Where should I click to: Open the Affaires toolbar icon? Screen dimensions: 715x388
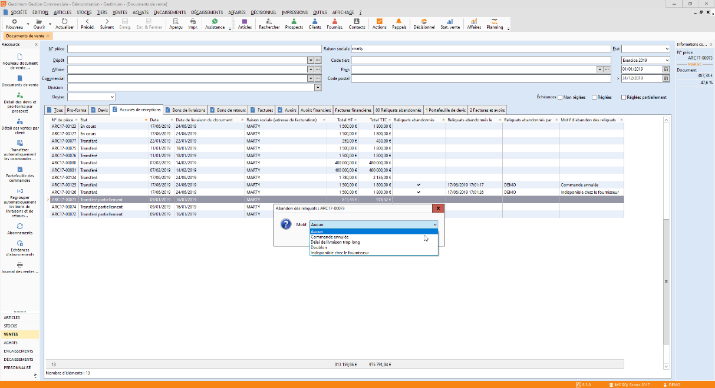[x=474, y=24]
